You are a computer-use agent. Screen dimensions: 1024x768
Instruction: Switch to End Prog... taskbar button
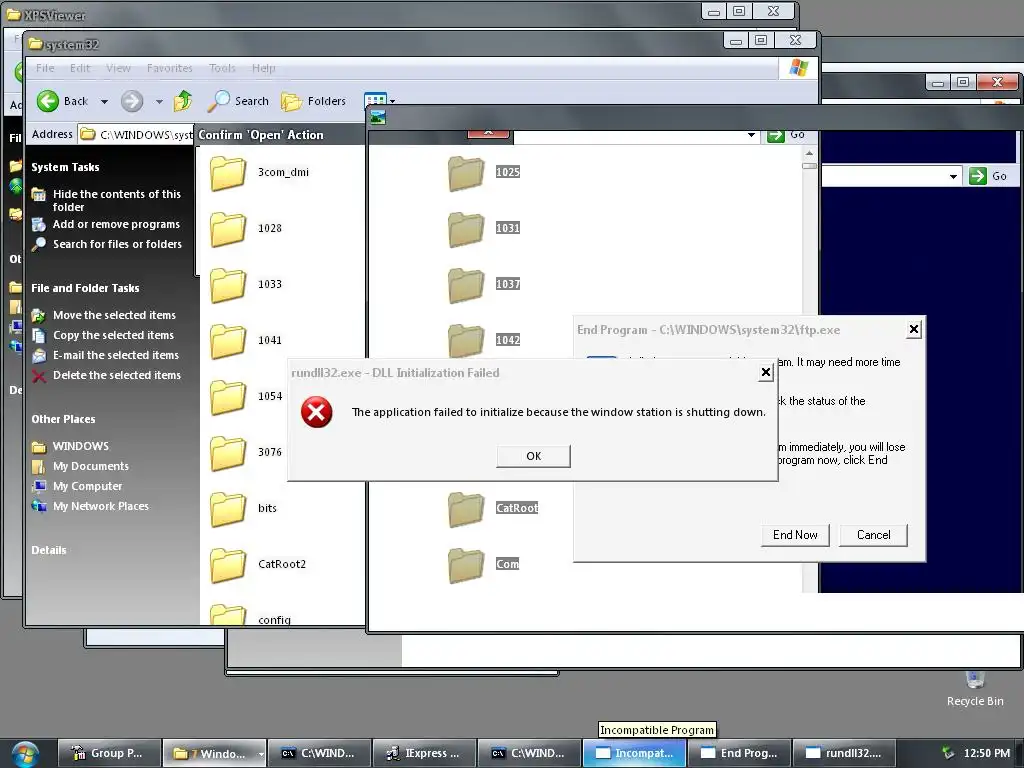(739, 753)
